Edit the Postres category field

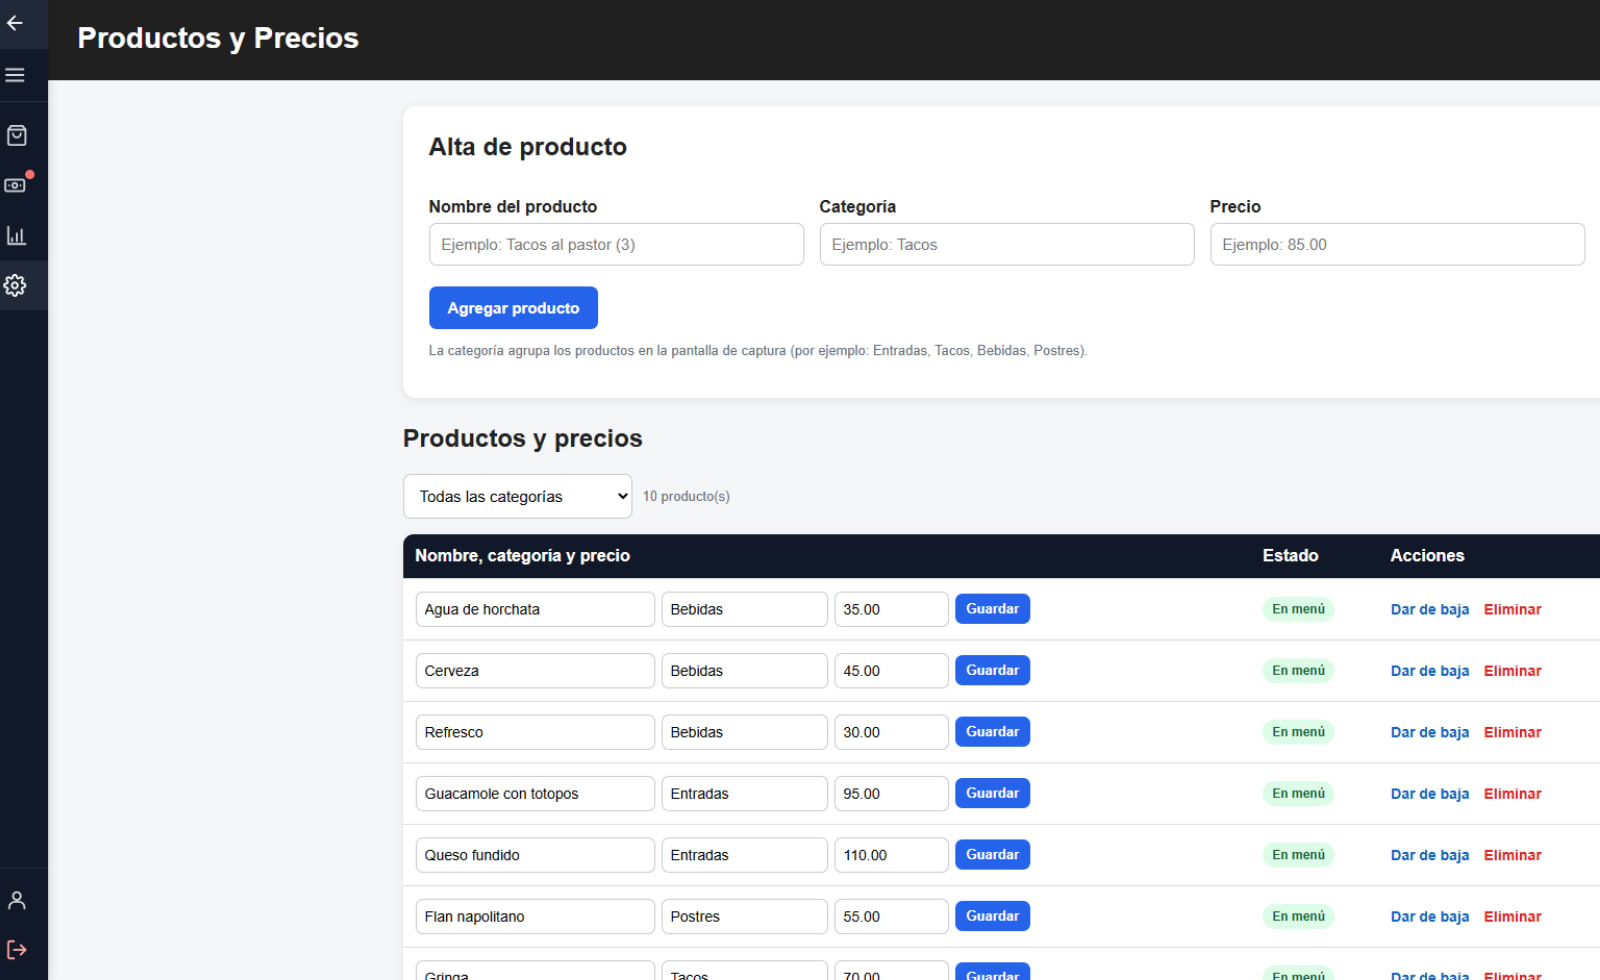[745, 917]
